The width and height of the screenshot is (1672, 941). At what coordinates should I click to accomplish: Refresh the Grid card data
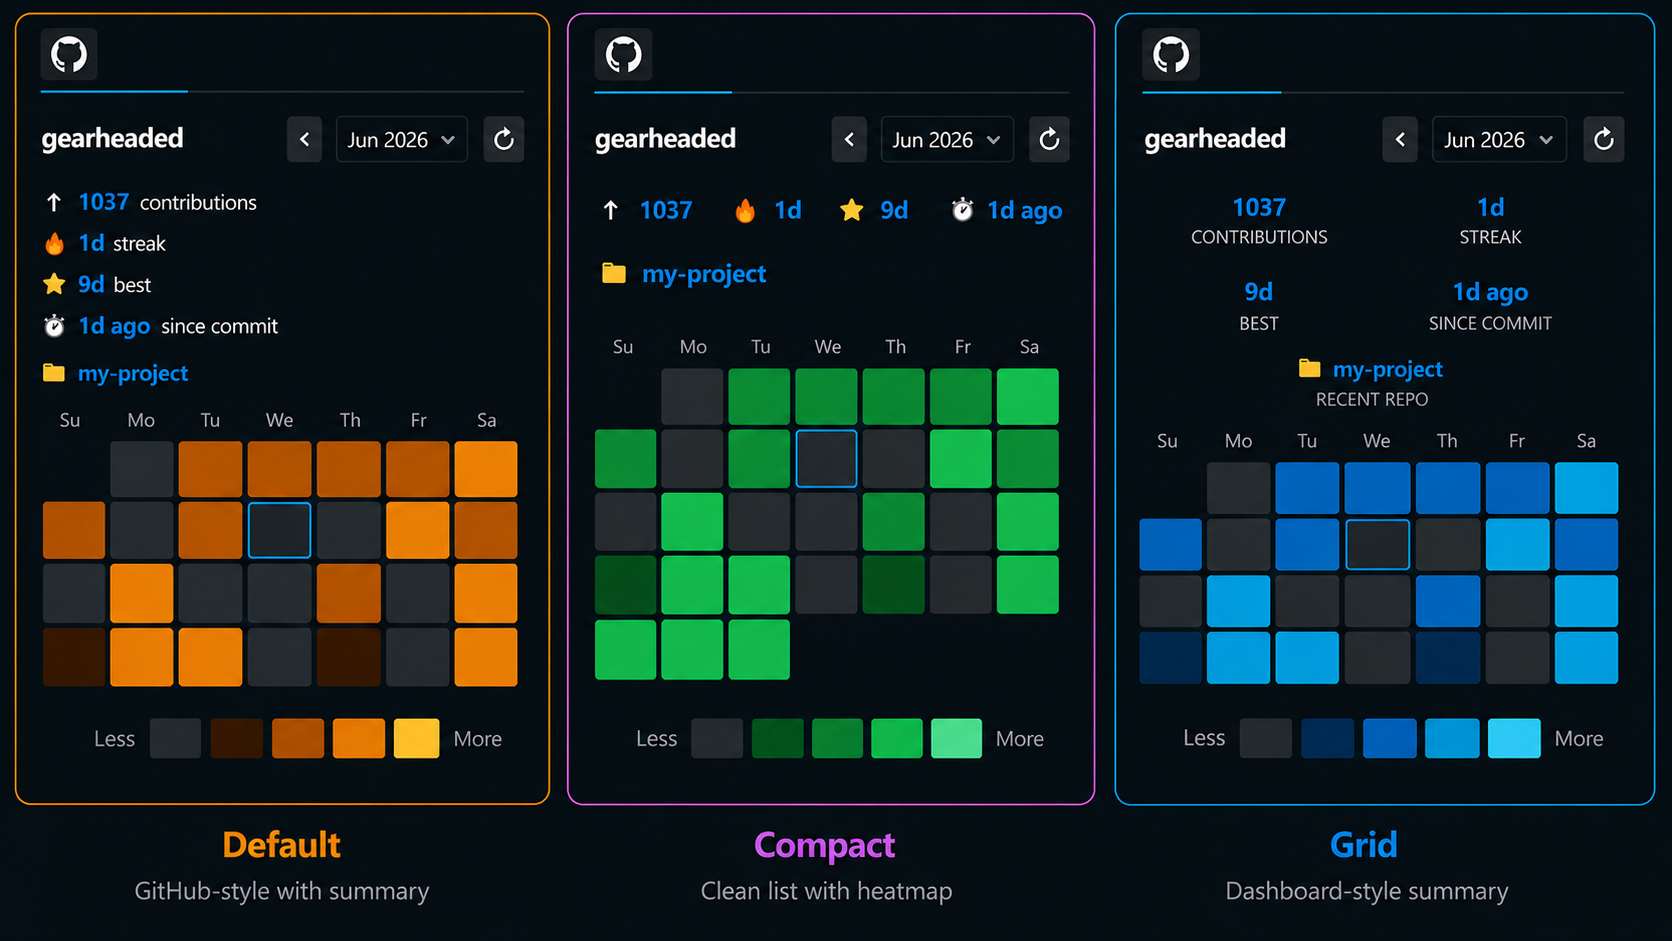click(x=1604, y=139)
